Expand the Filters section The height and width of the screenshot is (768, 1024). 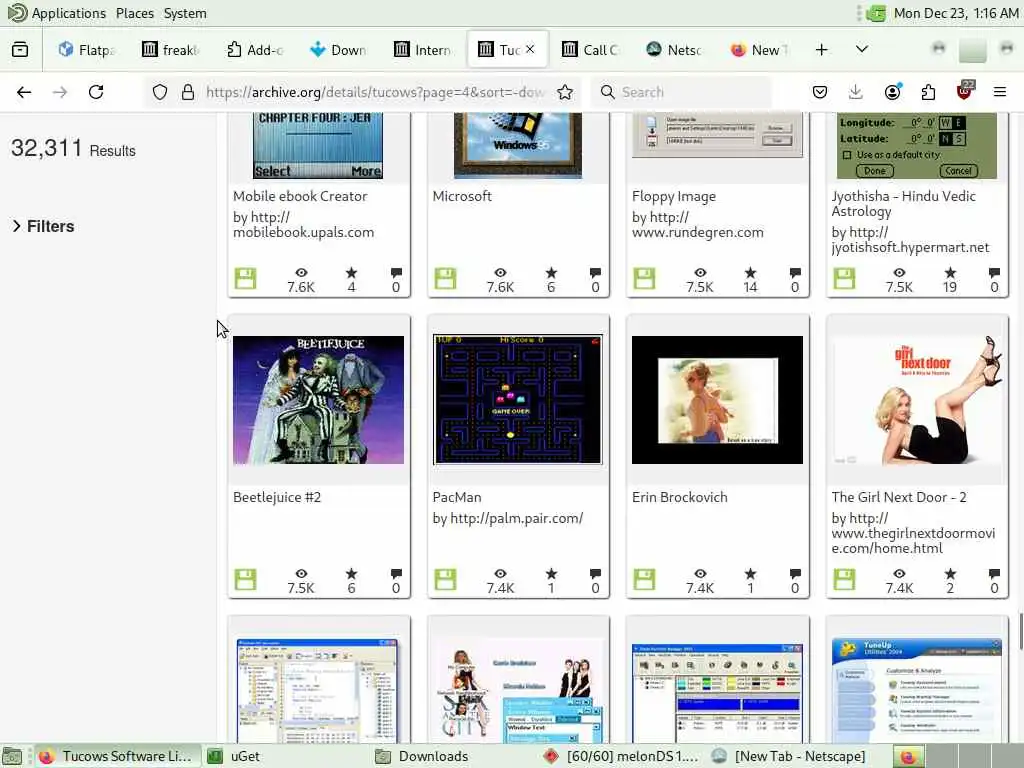coord(43,226)
